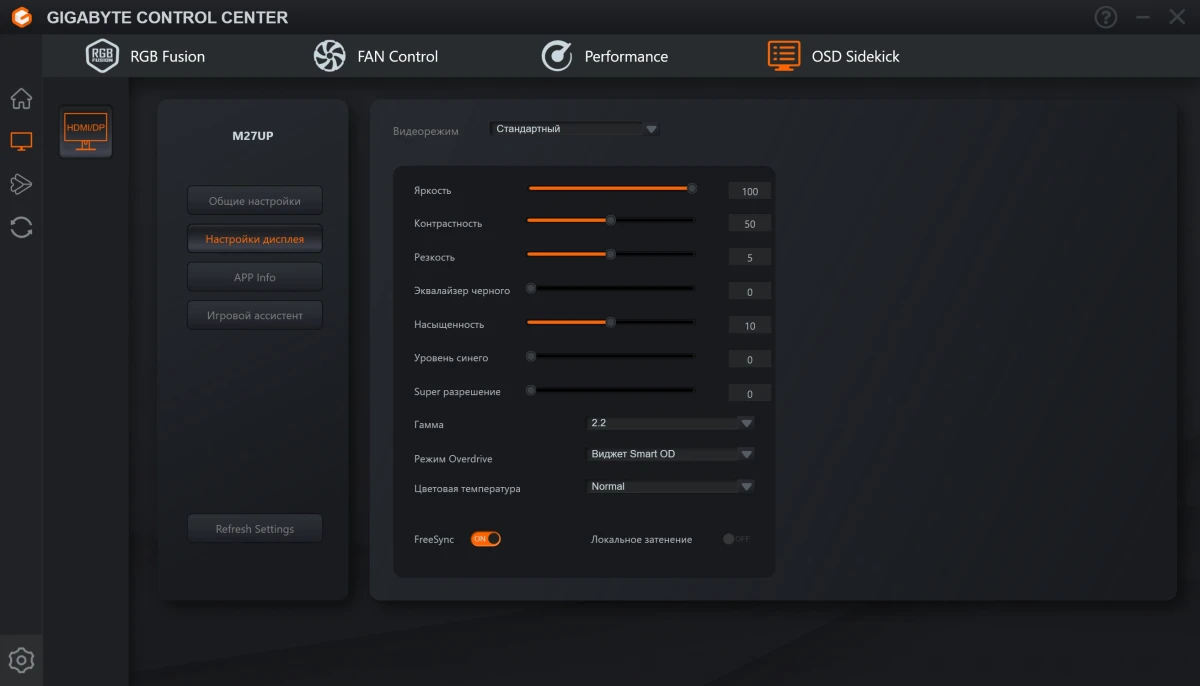
Task: Open the APP Info tab
Action: [254, 276]
